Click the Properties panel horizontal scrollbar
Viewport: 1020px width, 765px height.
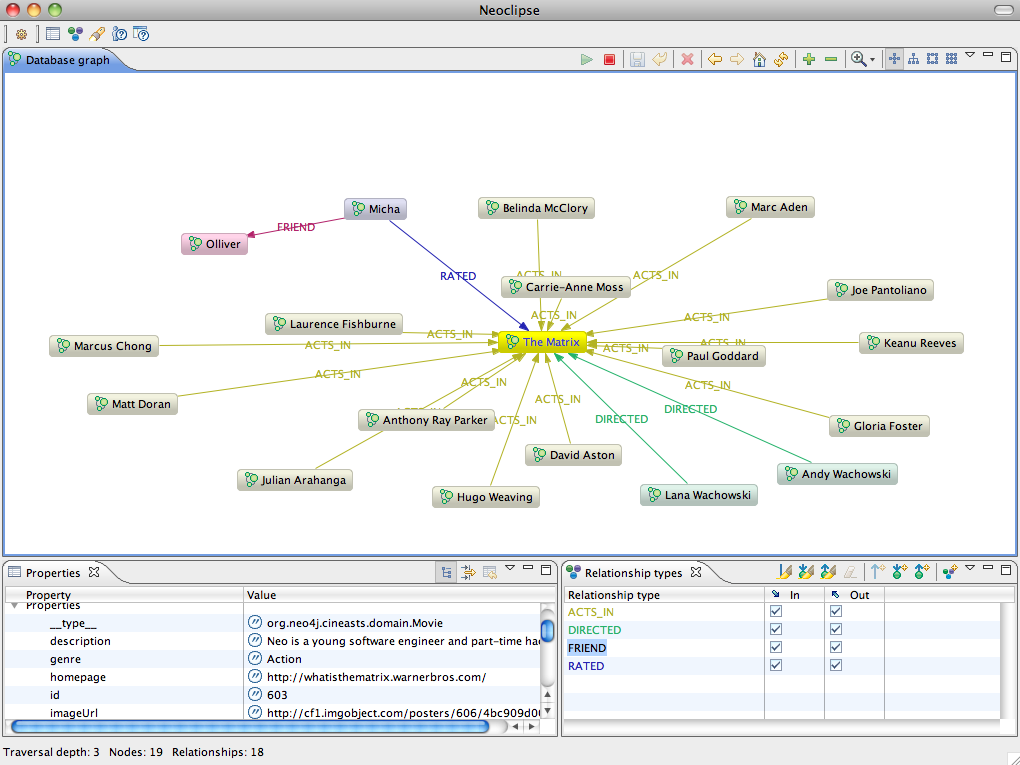[x=250, y=726]
